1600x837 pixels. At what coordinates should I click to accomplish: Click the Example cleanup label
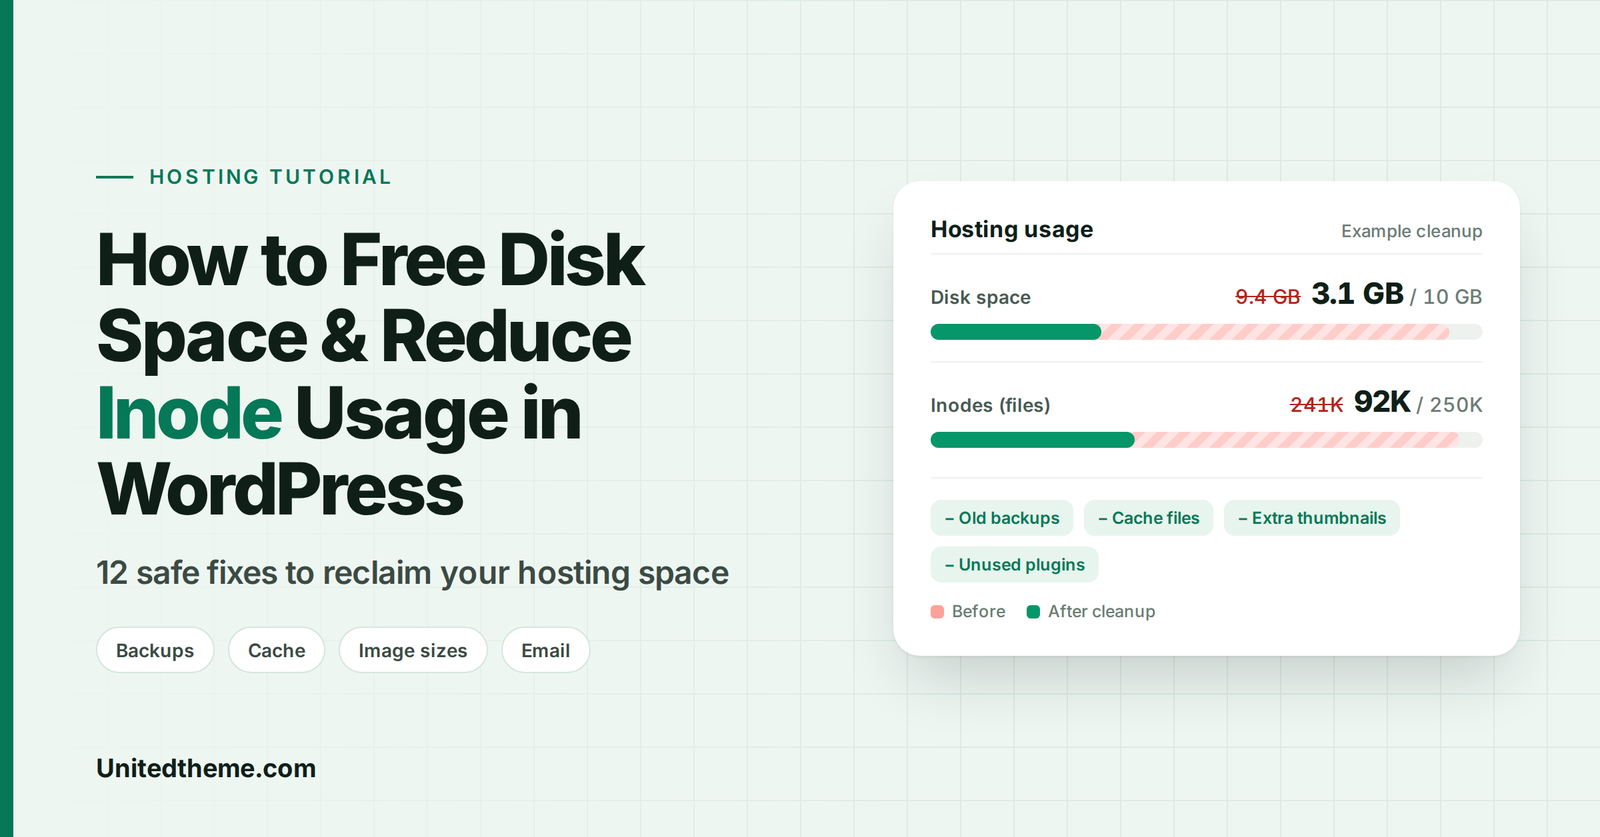coord(1411,231)
